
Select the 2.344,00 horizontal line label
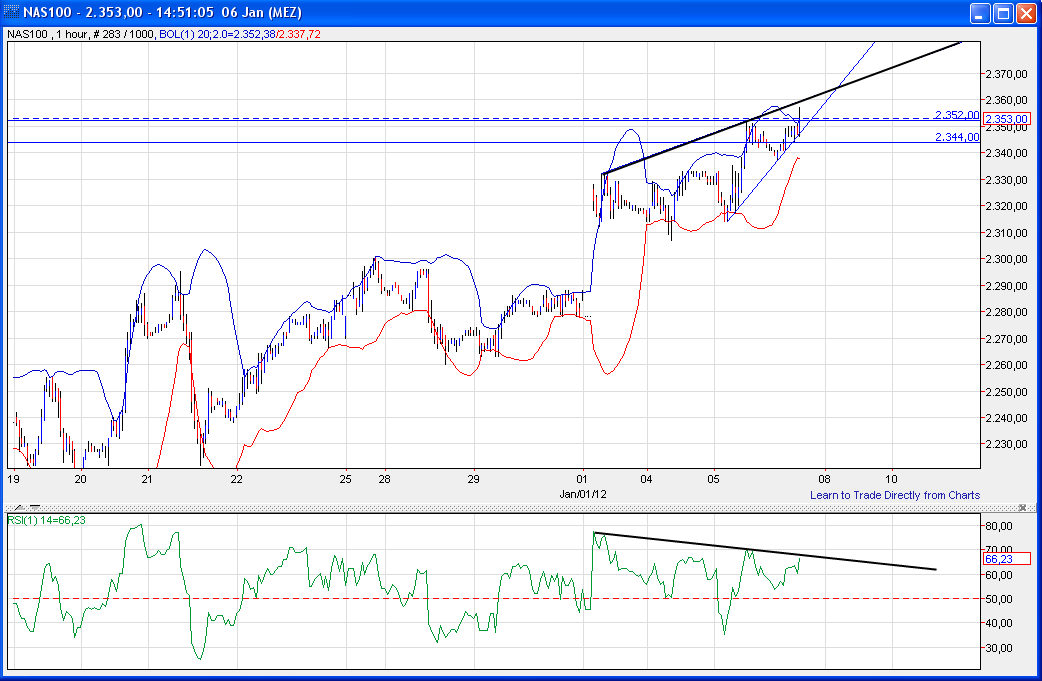[956, 138]
